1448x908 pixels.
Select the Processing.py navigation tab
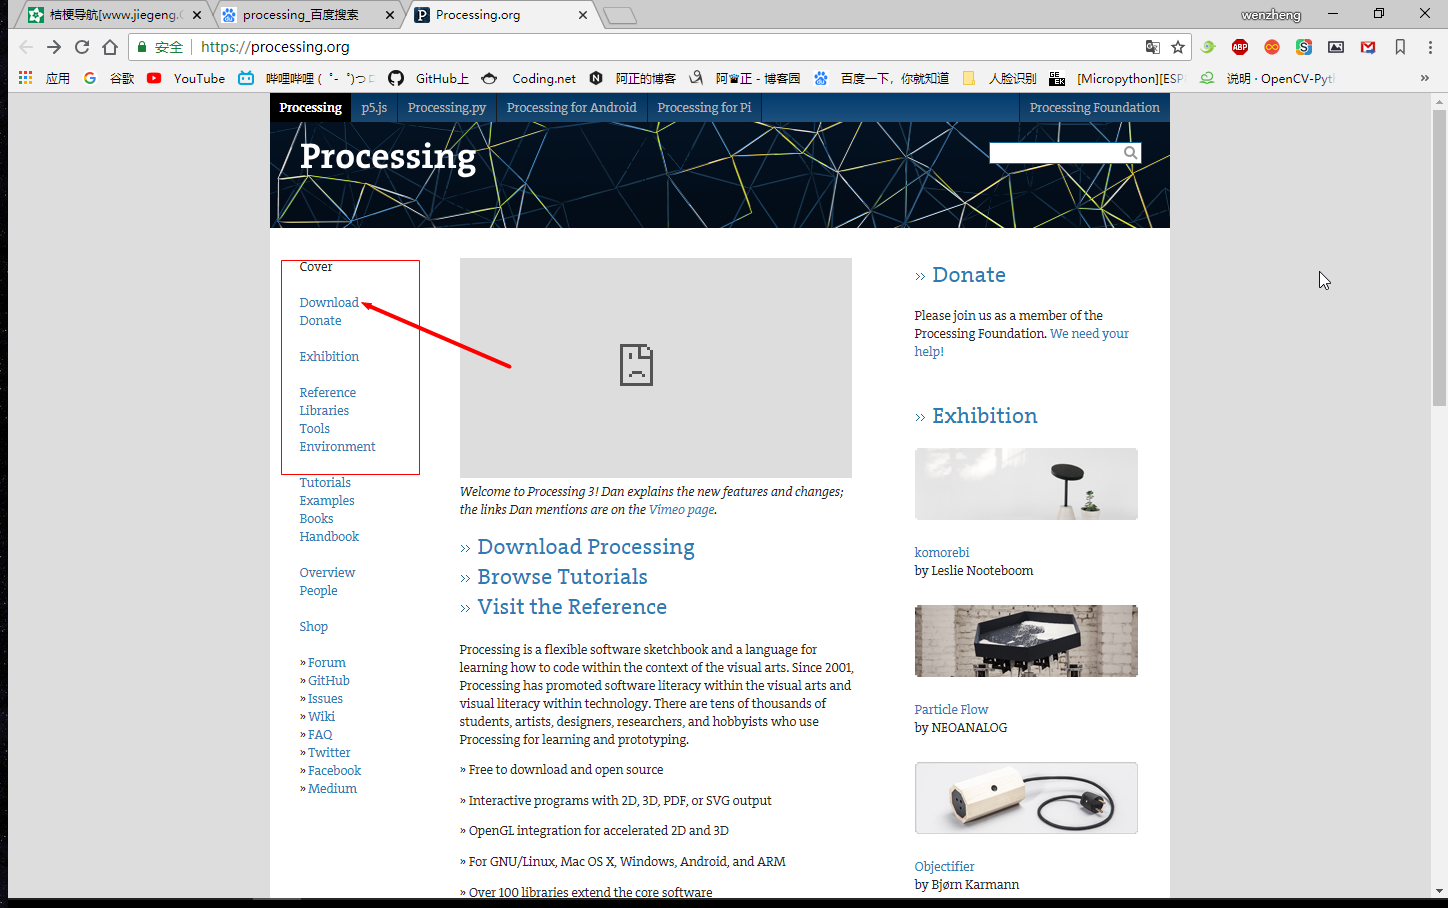click(447, 108)
